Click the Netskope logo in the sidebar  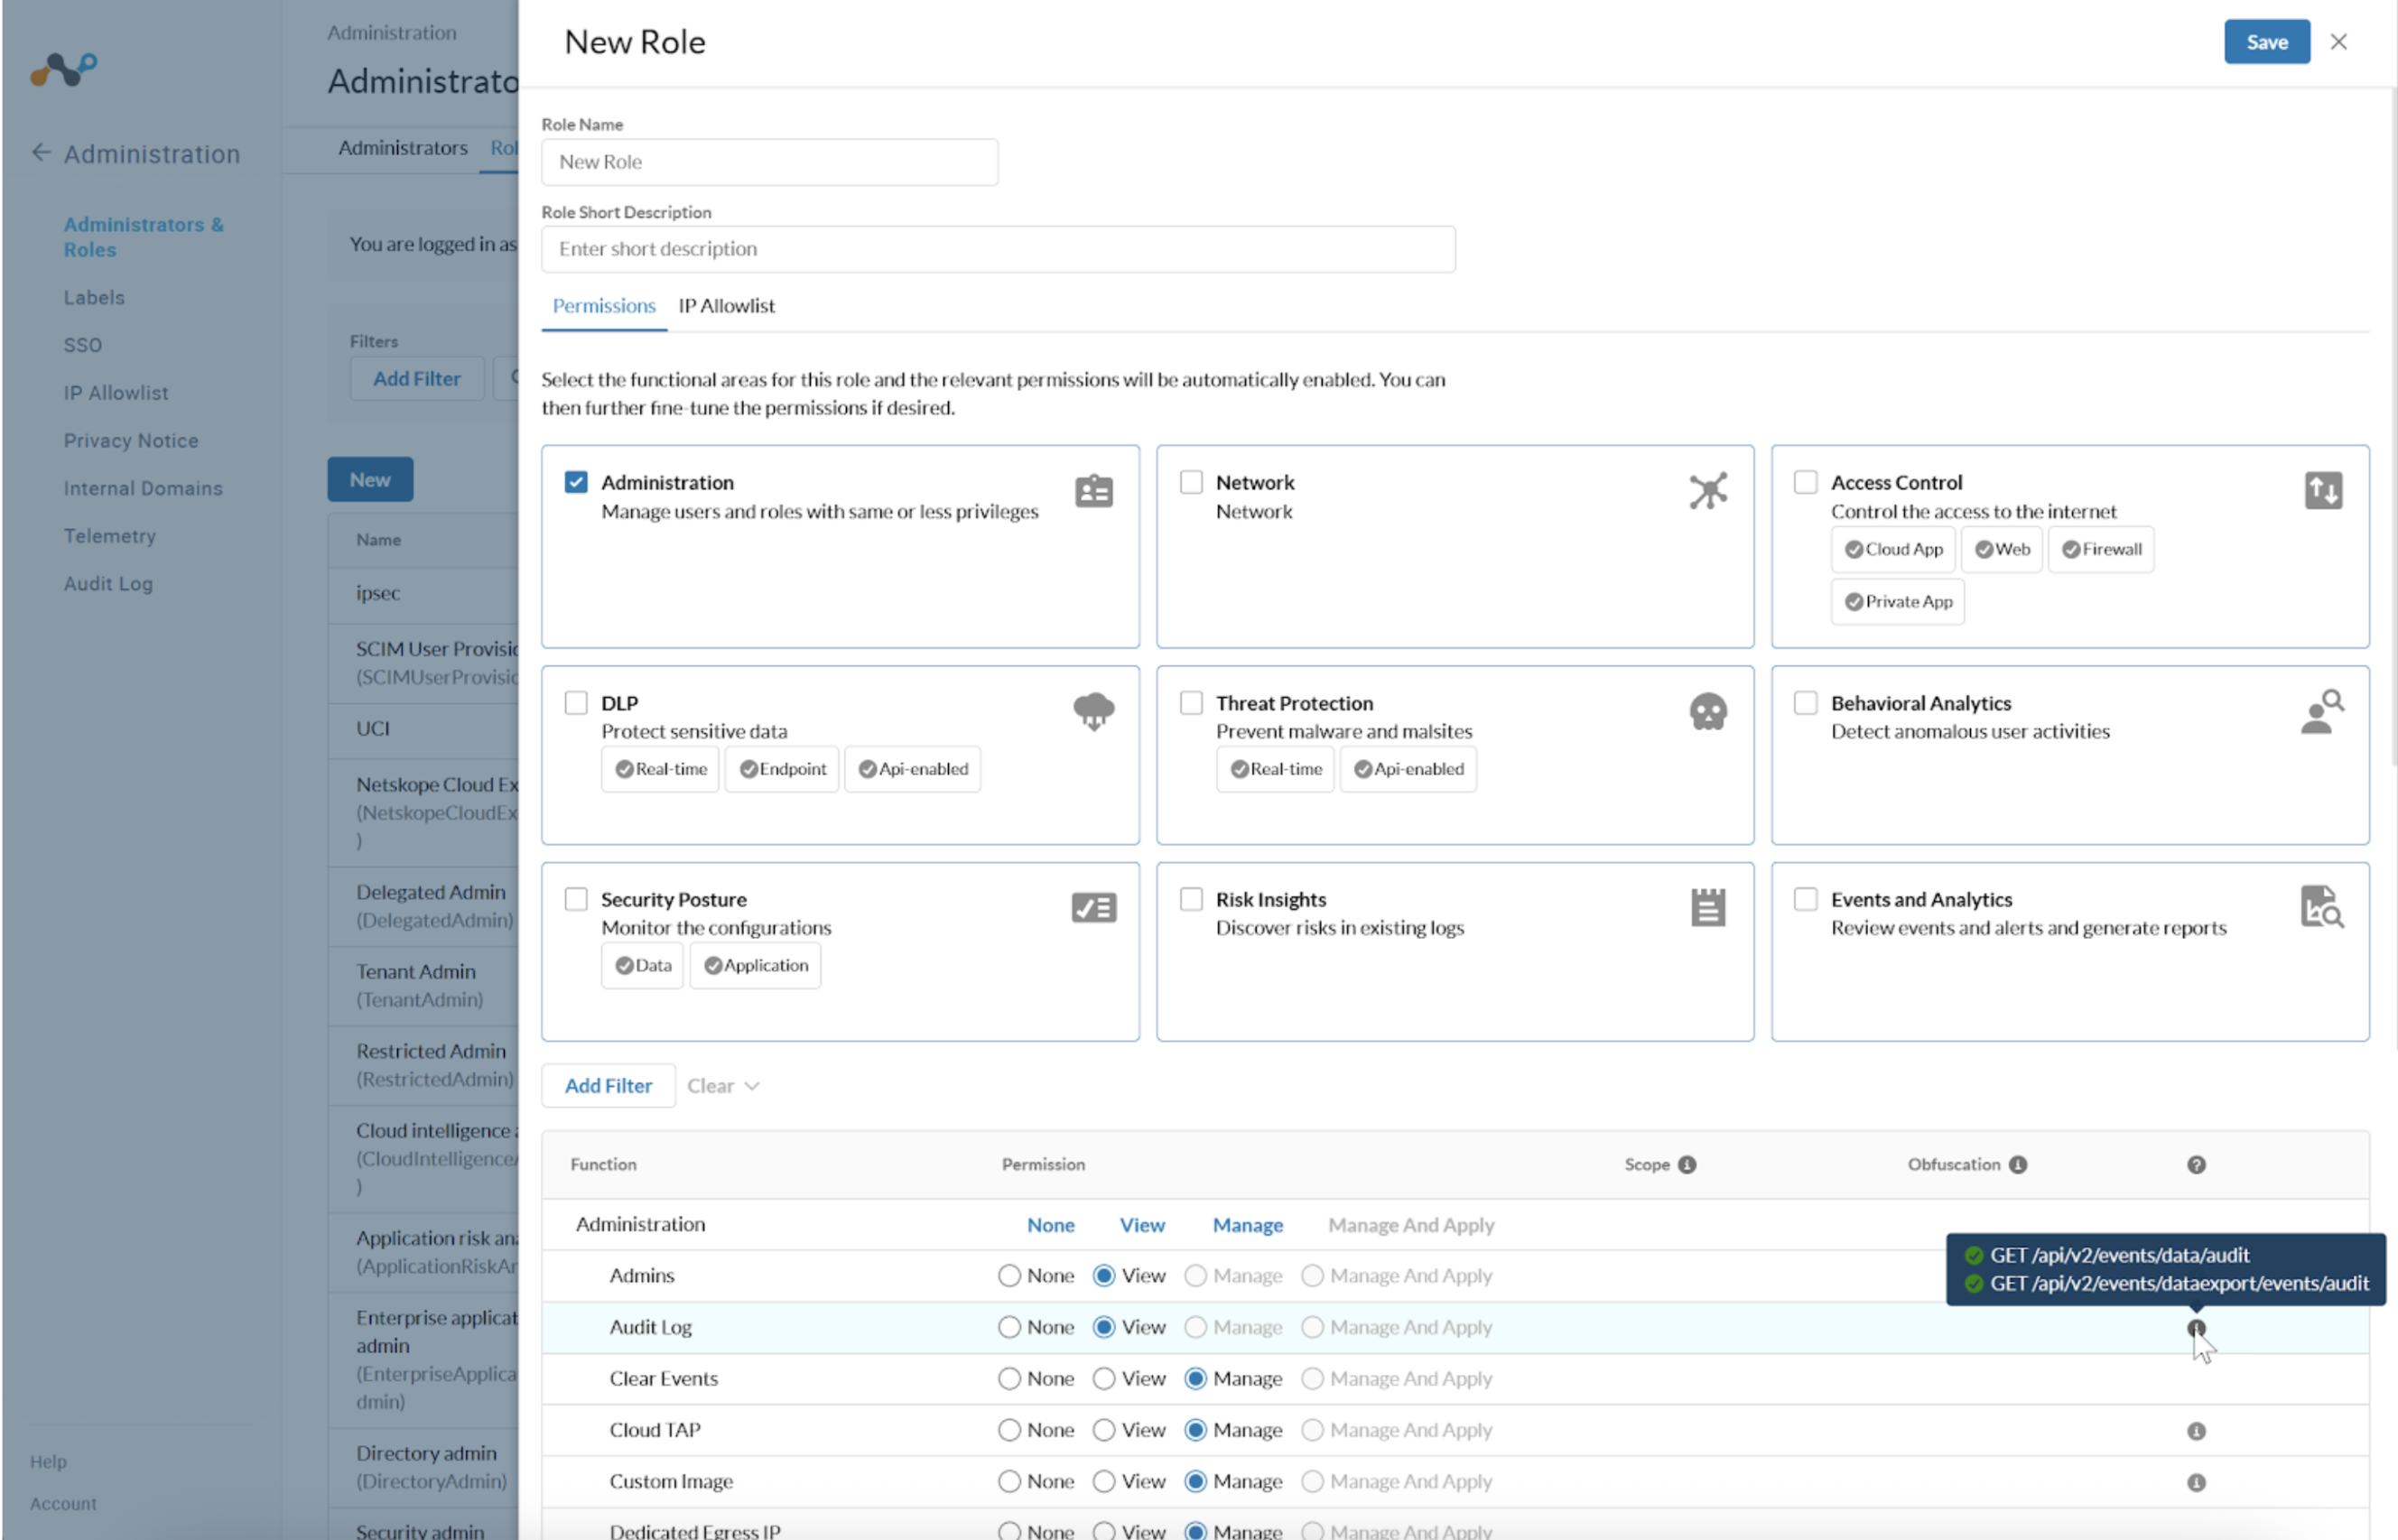[x=64, y=69]
